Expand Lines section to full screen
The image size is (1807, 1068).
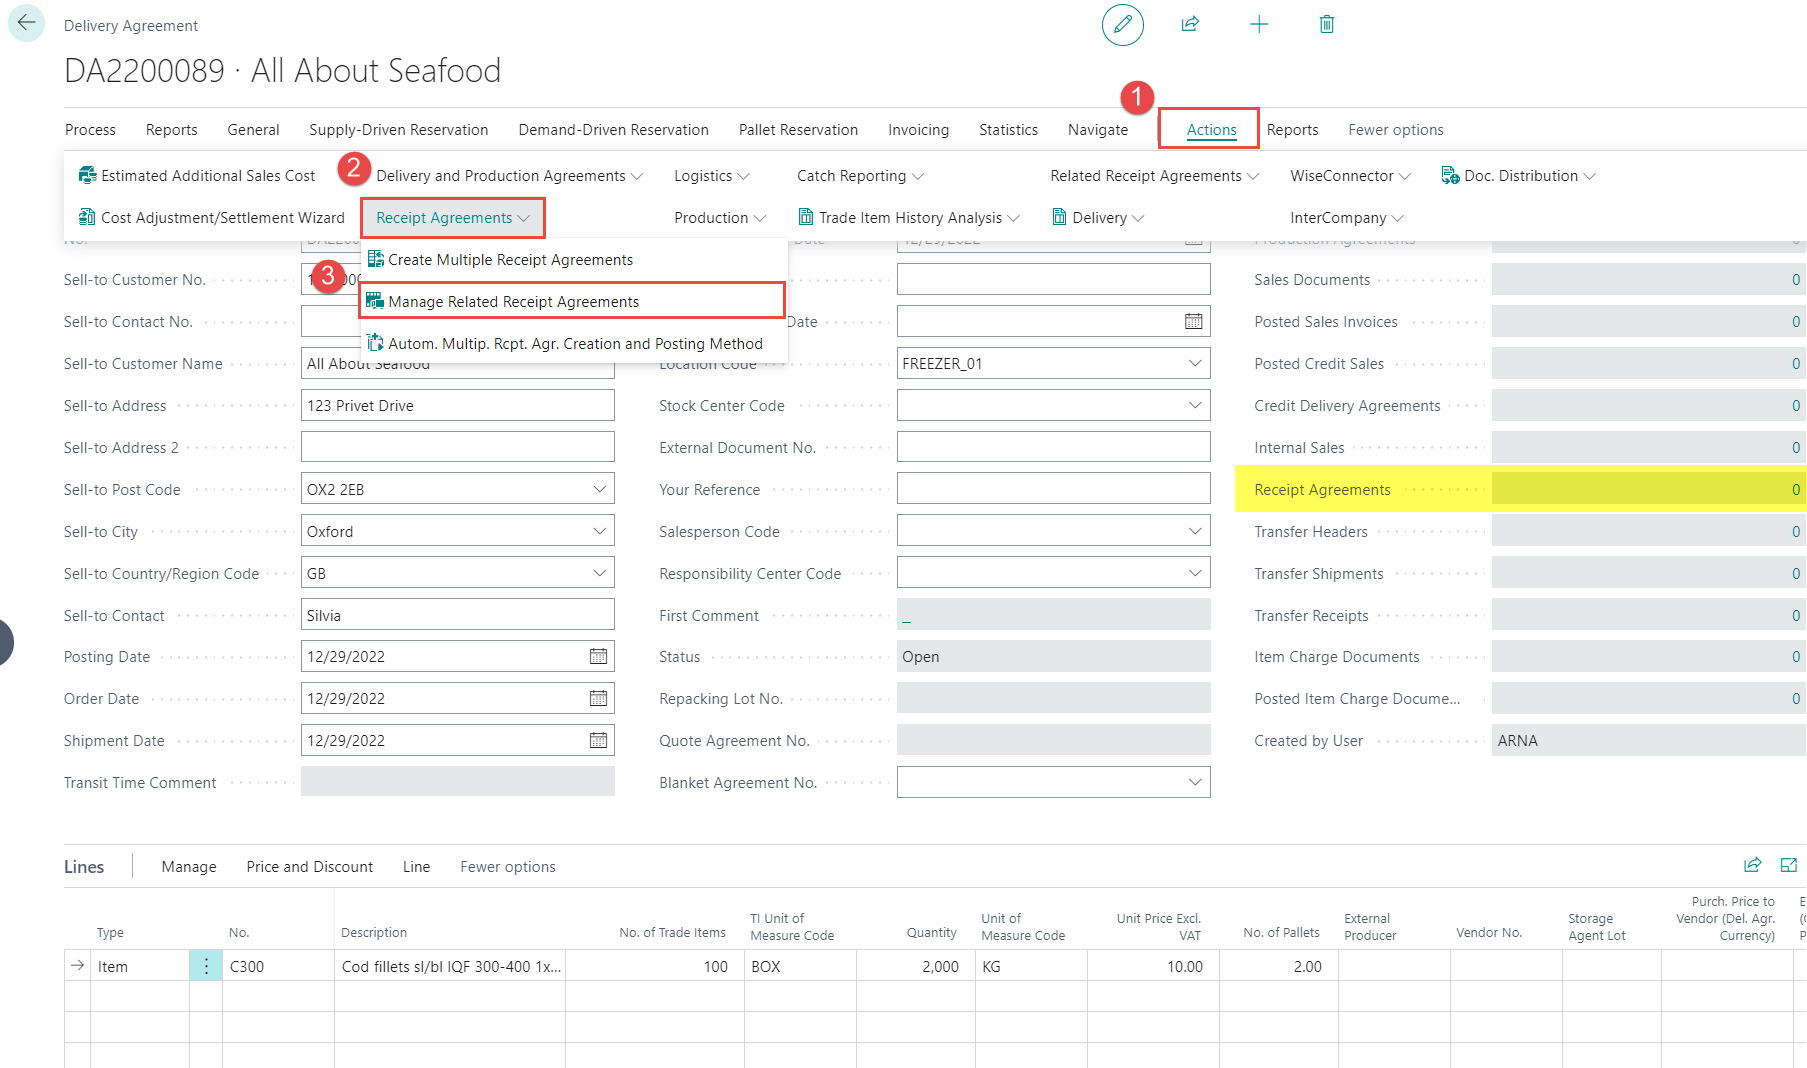point(1788,866)
